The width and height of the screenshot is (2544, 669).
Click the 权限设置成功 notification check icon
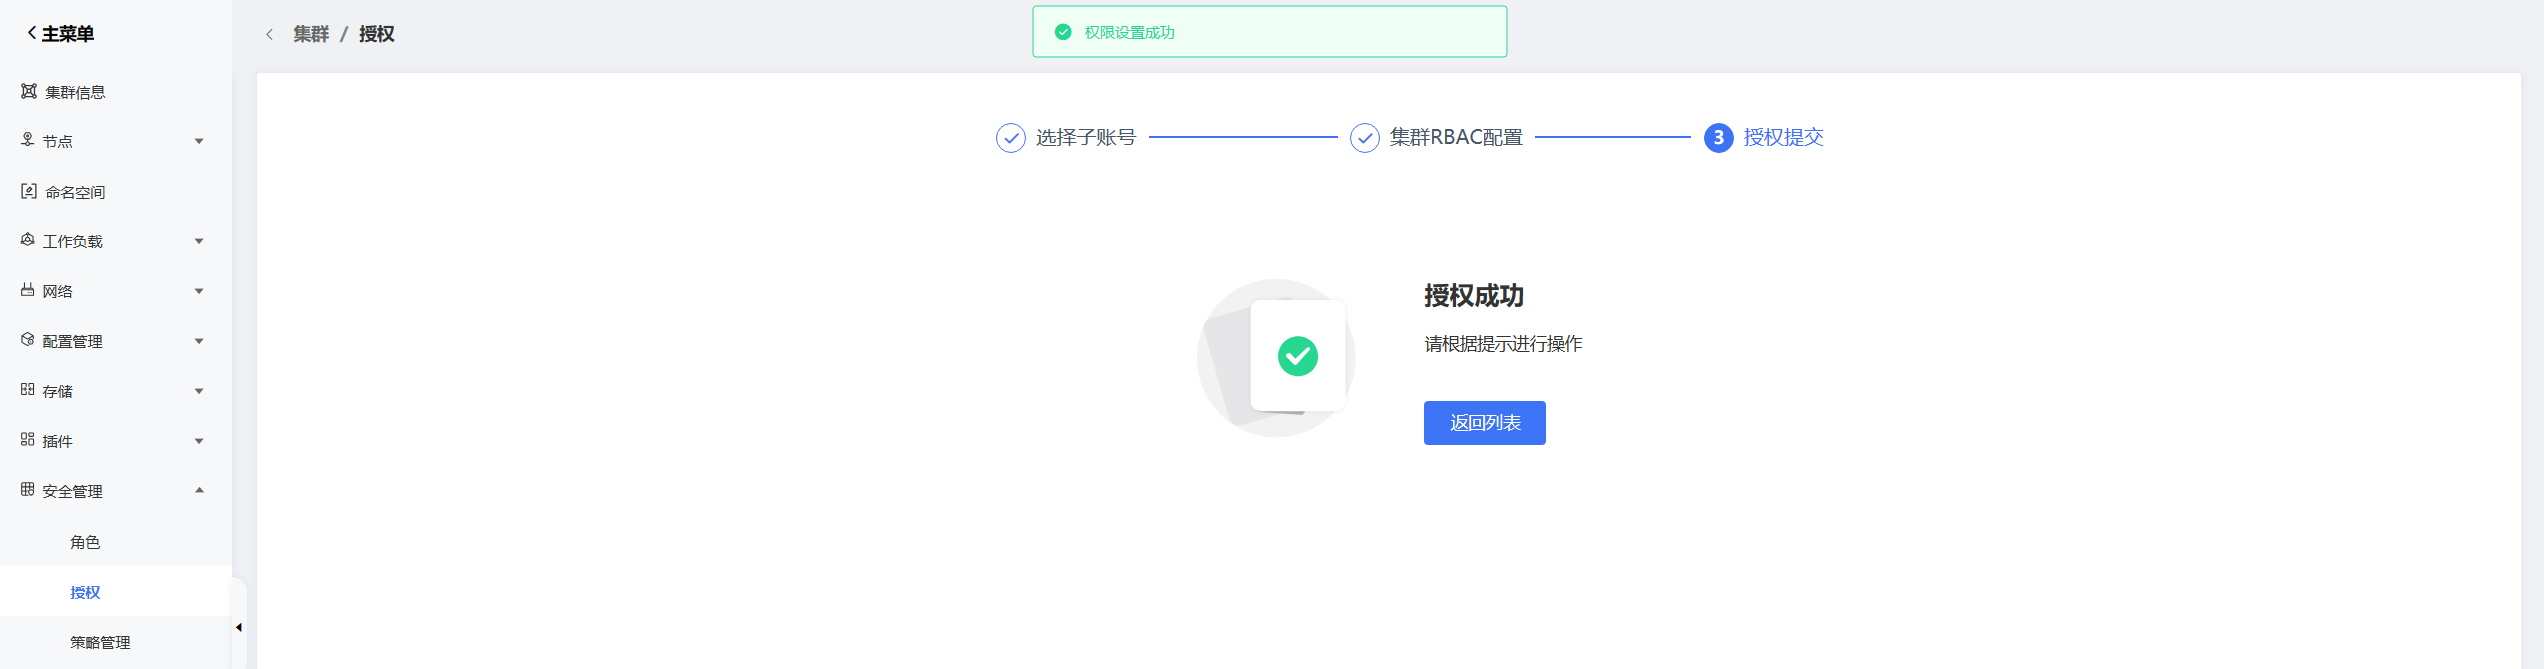coord(1063,32)
